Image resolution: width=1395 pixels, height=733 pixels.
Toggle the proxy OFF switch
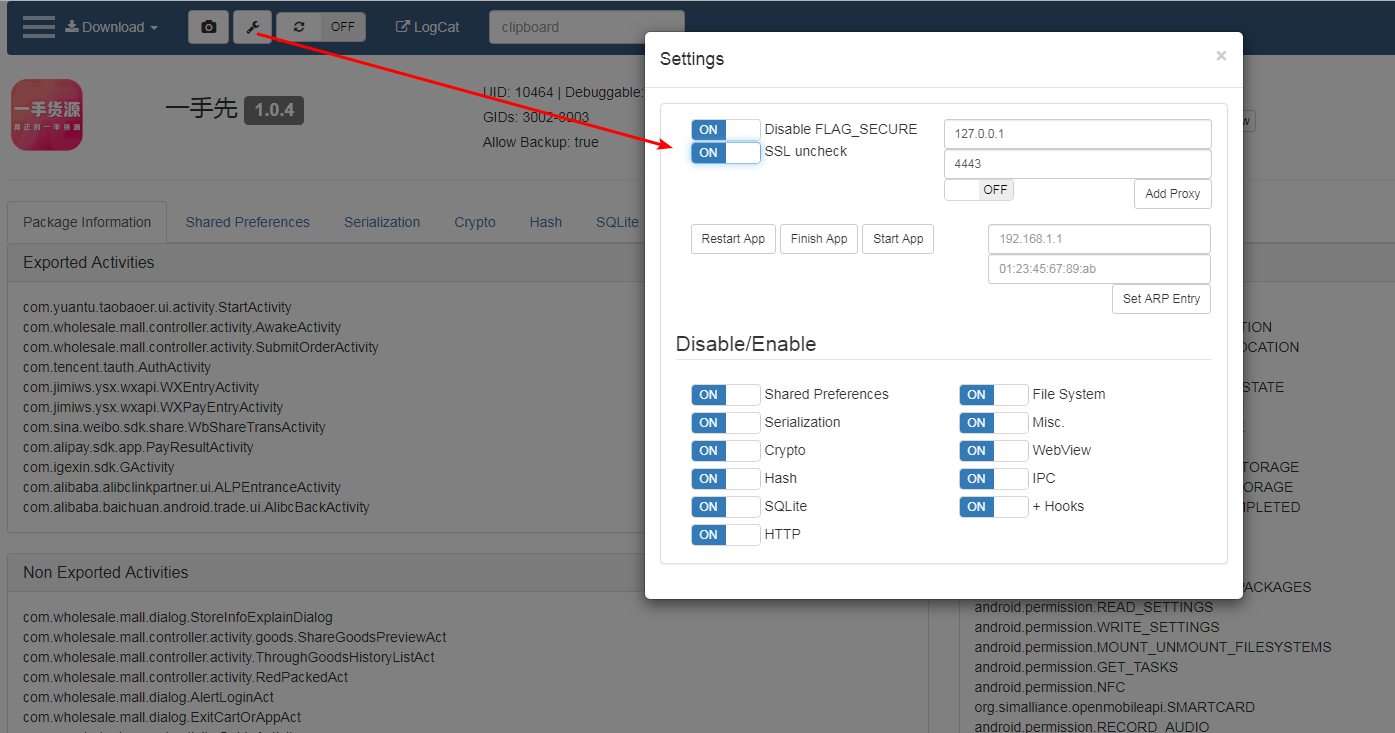click(979, 190)
